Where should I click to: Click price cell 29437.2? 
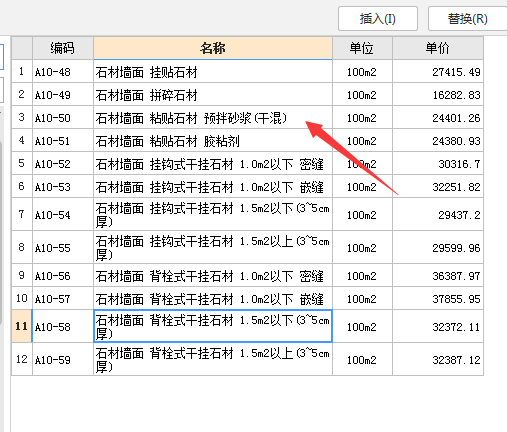(438, 215)
